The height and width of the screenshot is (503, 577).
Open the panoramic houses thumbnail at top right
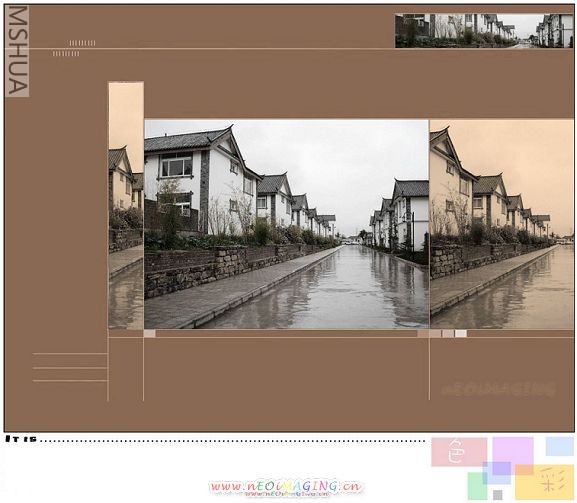coord(484,31)
